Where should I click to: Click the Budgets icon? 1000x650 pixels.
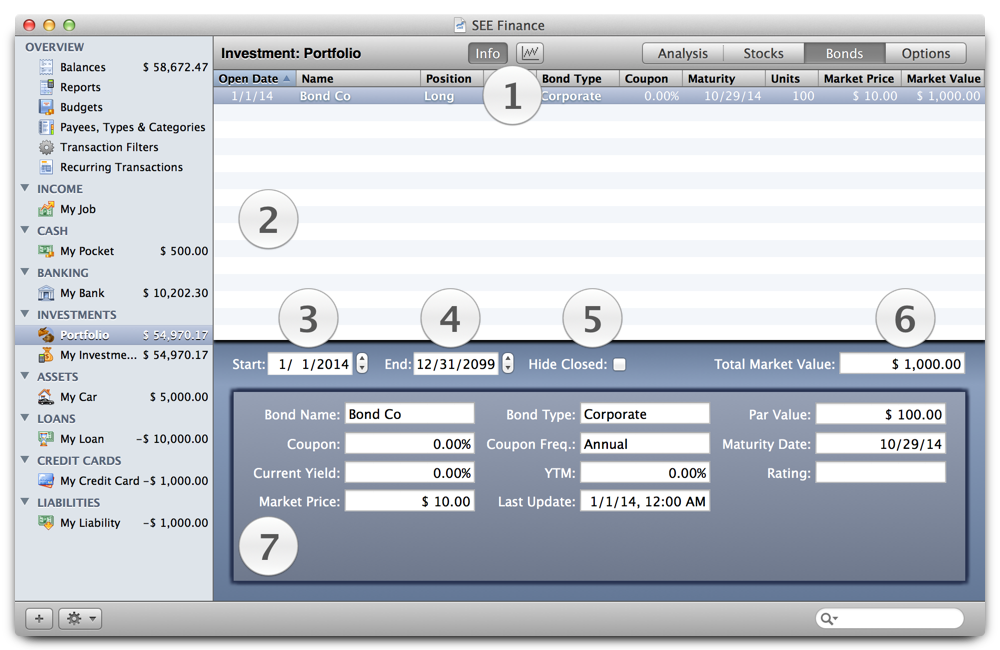coord(46,107)
